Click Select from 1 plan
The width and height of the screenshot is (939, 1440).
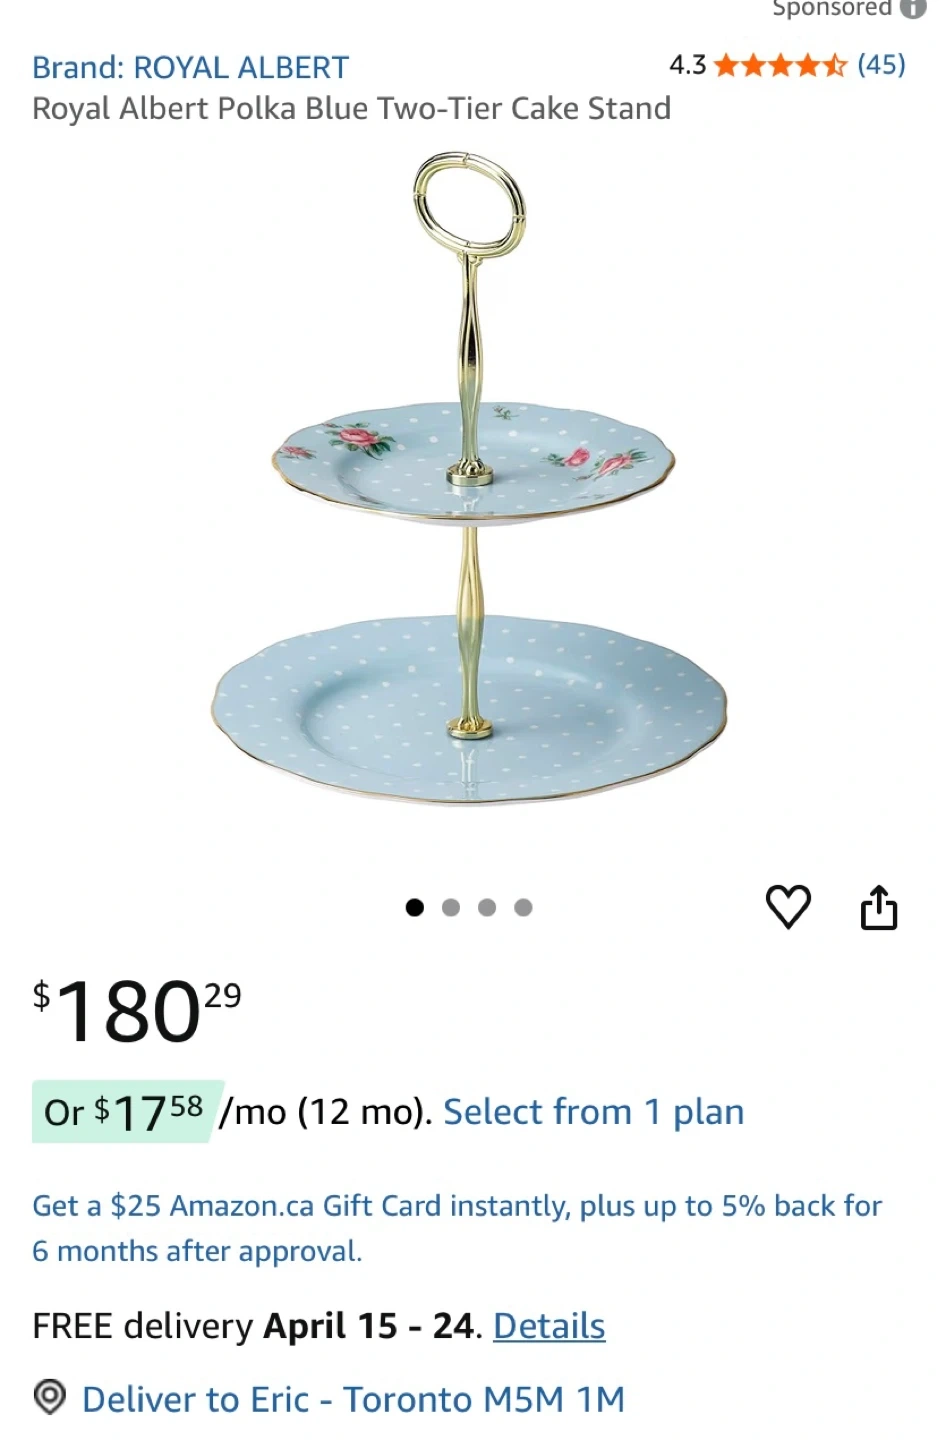click(x=593, y=1112)
